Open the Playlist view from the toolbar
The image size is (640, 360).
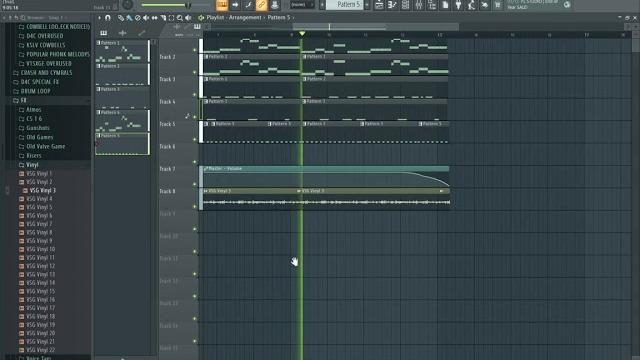click(x=379, y=5)
